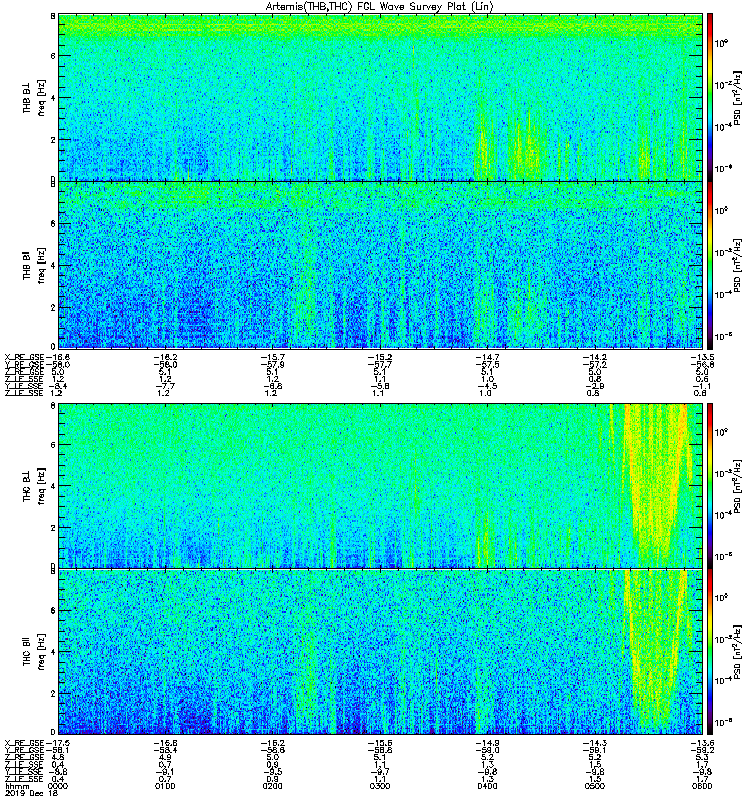Viewport: 750px width, 800px height.
Task: Click the -14.3 ephemeris value
Action: tap(595, 743)
